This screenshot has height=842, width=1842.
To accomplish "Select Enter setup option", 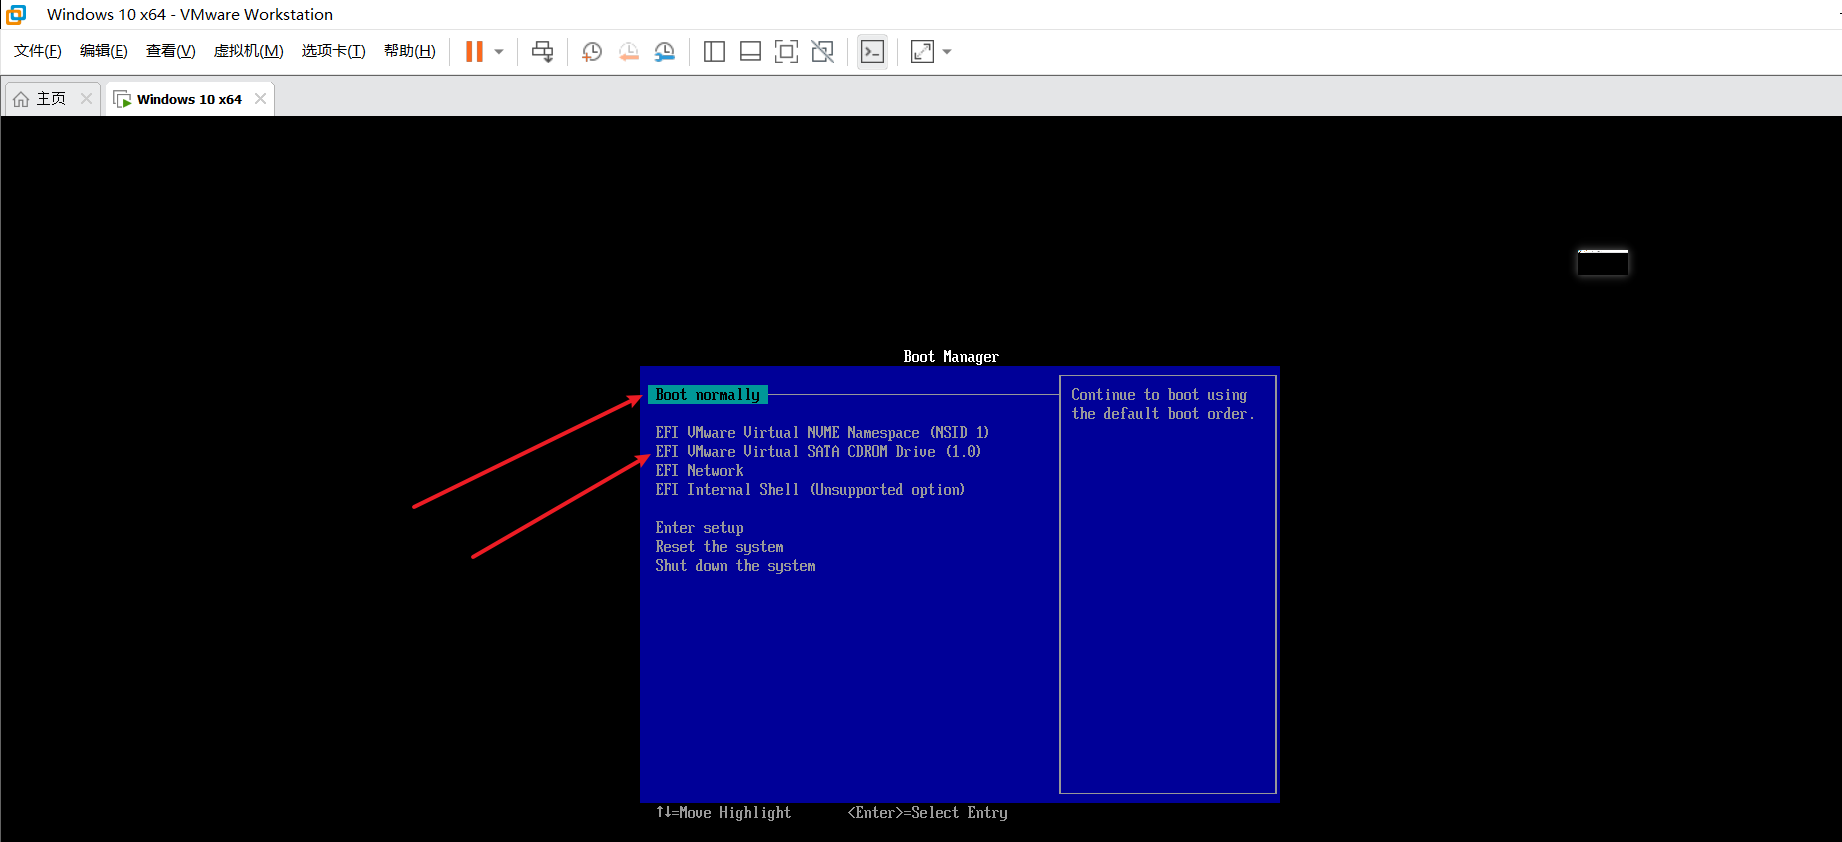I will click(x=699, y=528).
